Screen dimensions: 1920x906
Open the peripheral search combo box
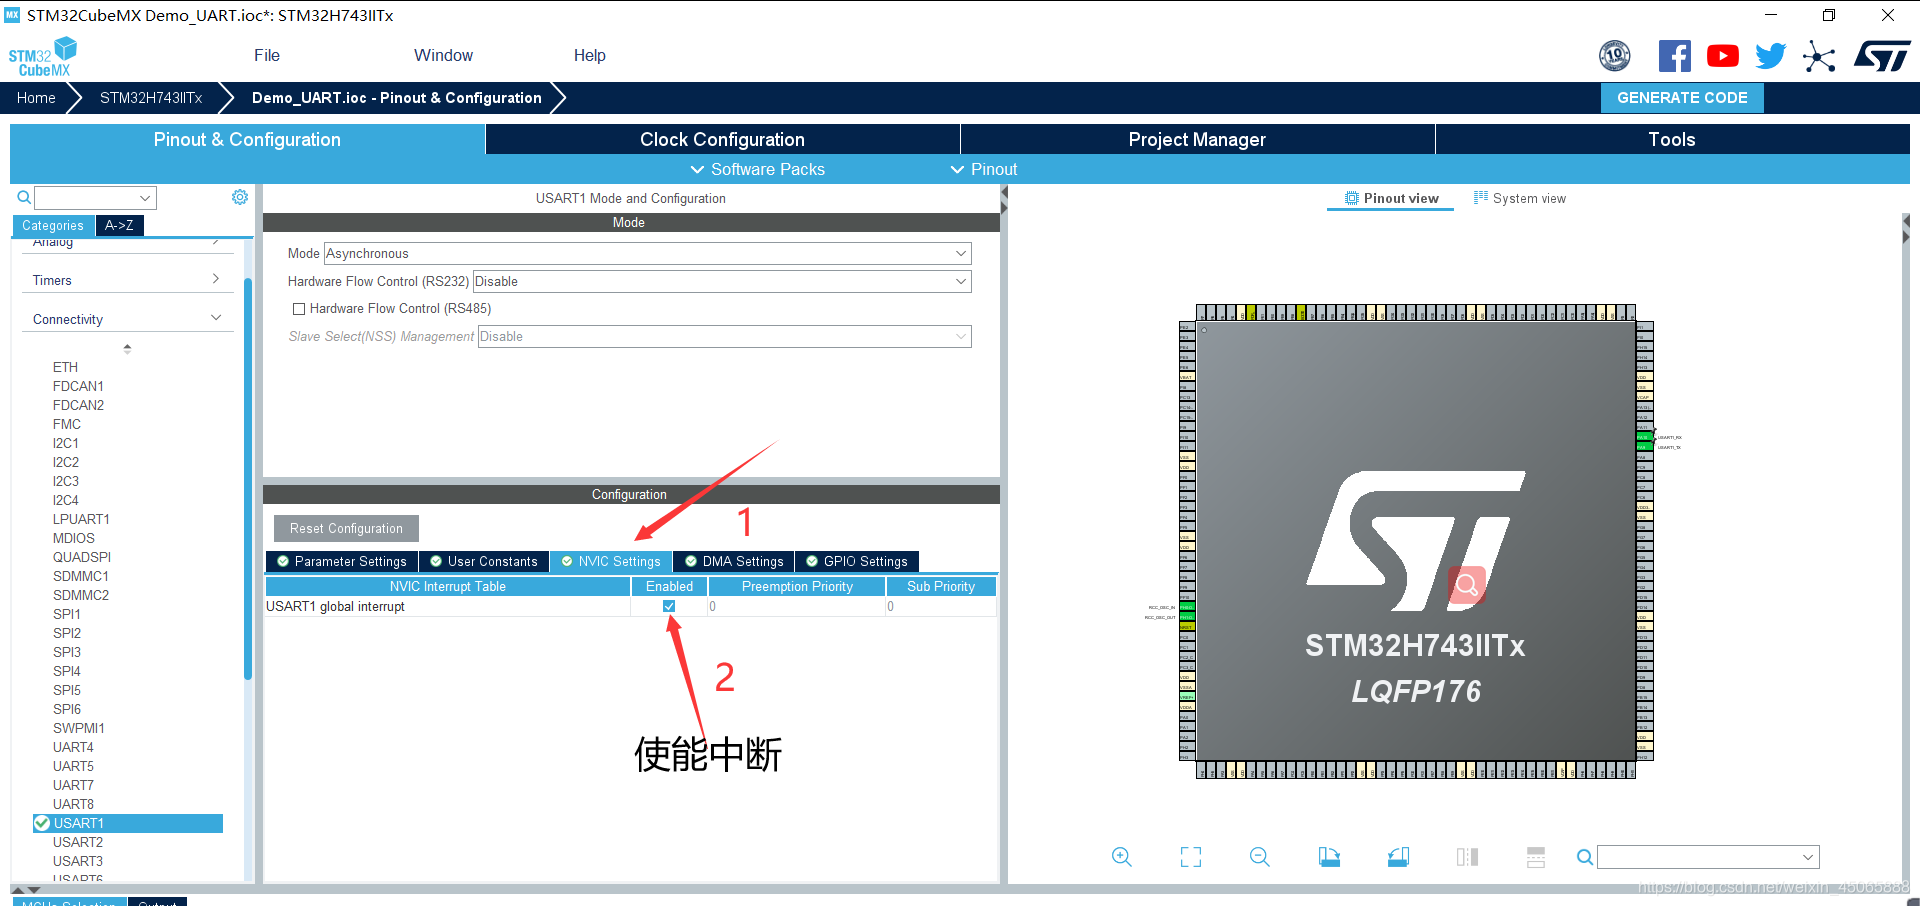[96, 197]
